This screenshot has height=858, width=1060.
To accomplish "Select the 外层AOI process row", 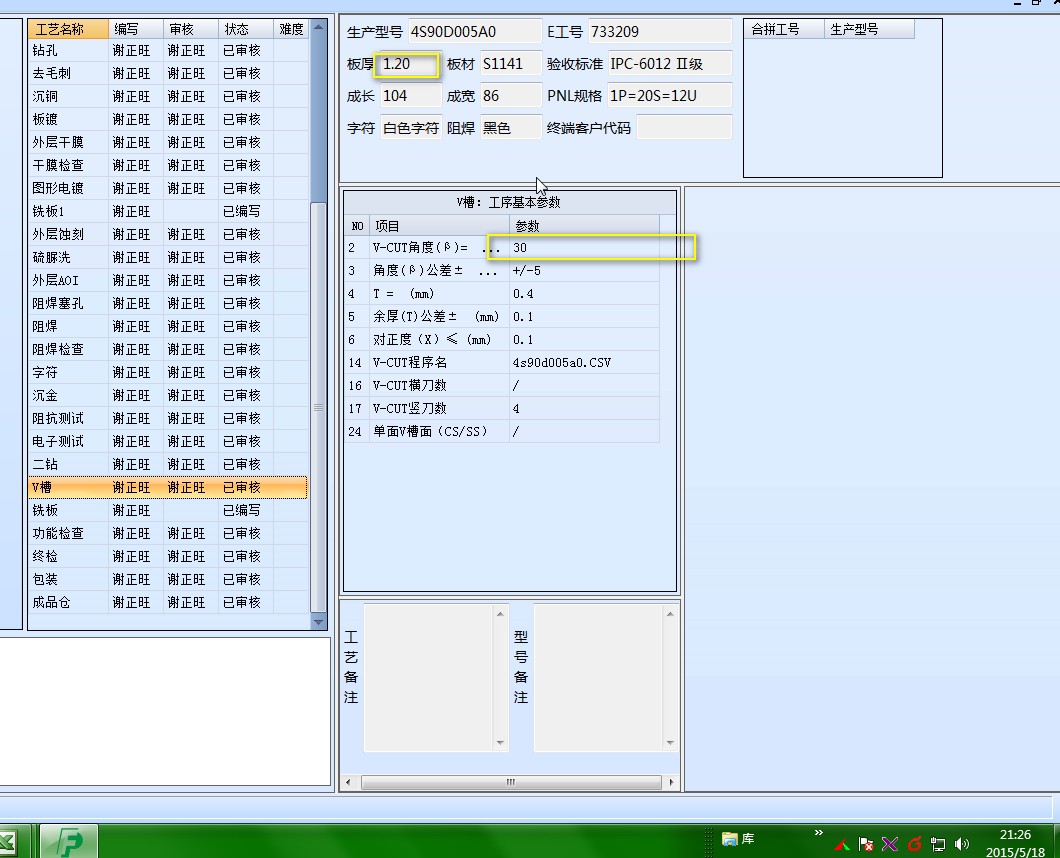I will pos(168,281).
